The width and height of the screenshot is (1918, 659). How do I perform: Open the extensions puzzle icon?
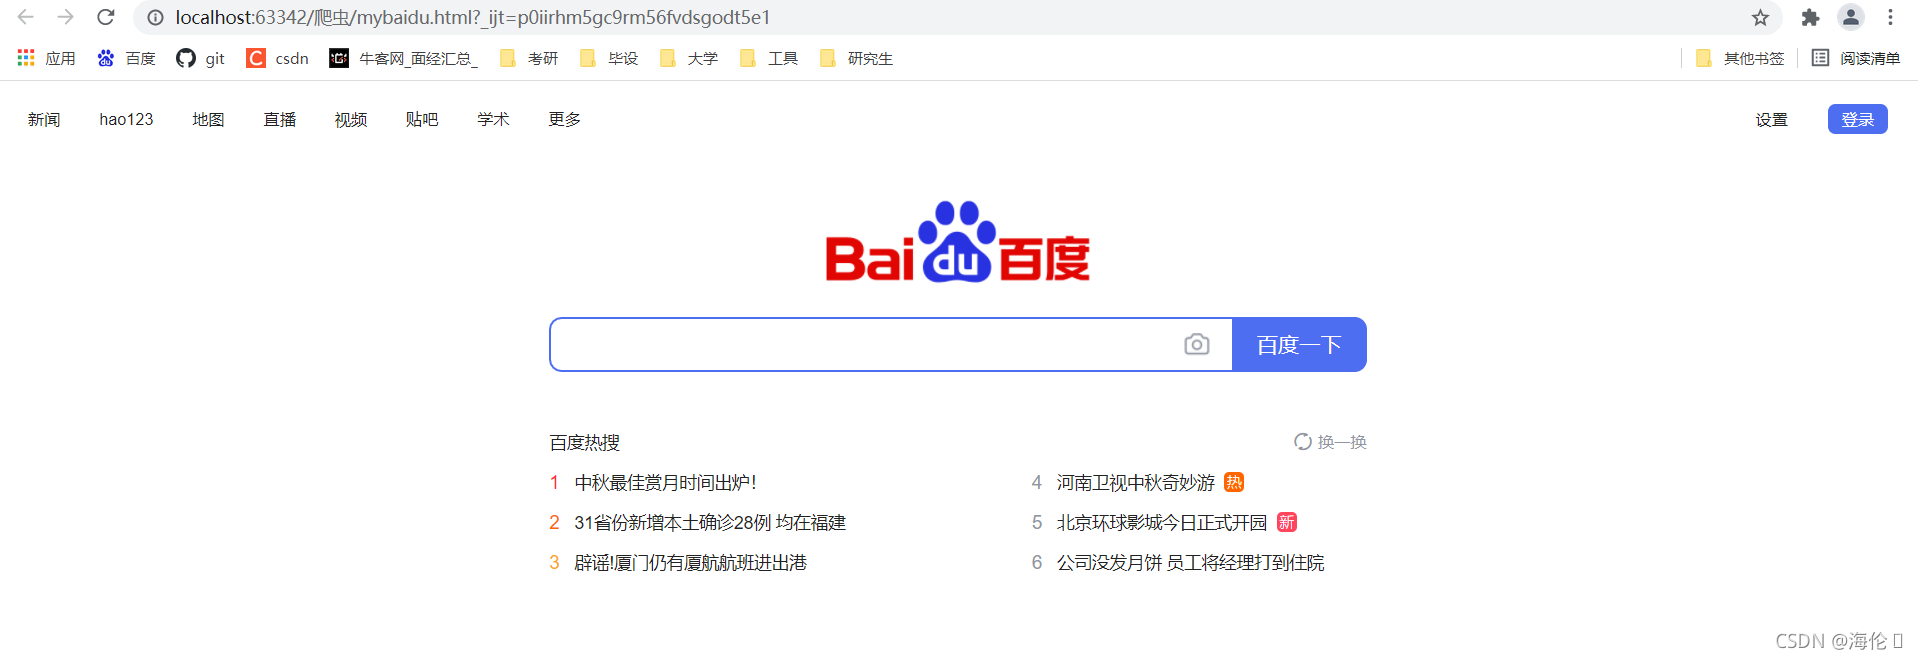1810,17
